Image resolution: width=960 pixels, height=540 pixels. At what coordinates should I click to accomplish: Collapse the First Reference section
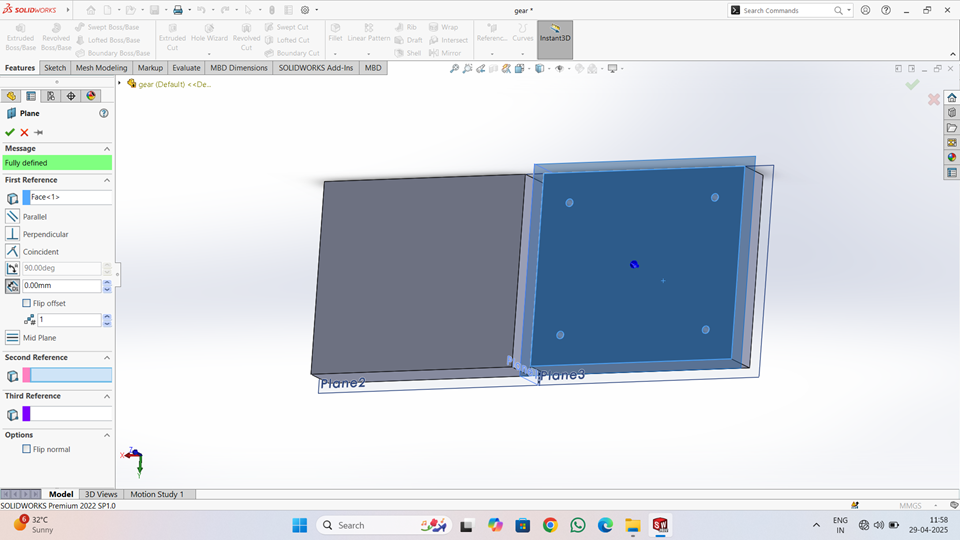pos(107,180)
